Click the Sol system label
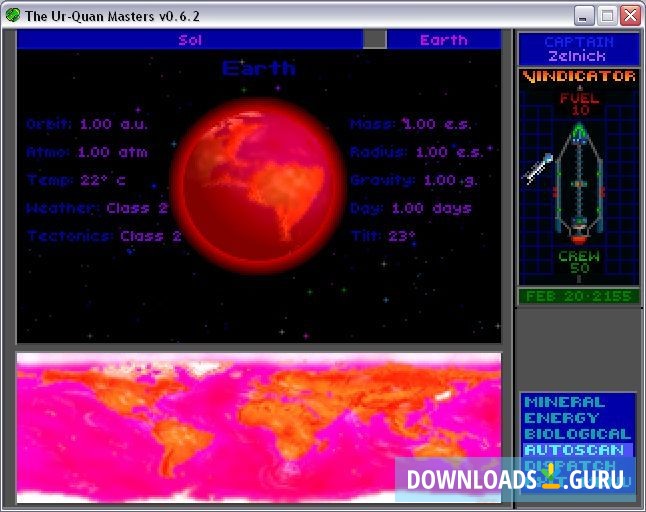The height and width of the screenshot is (512, 646). 190,40
